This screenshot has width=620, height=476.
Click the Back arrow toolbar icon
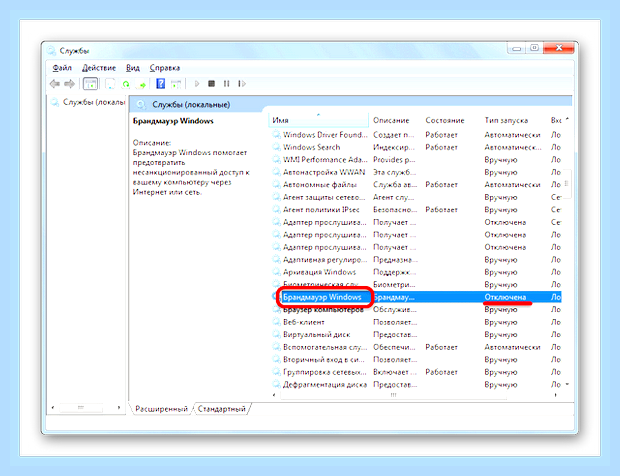pyautogui.click(x=55, y=84)
